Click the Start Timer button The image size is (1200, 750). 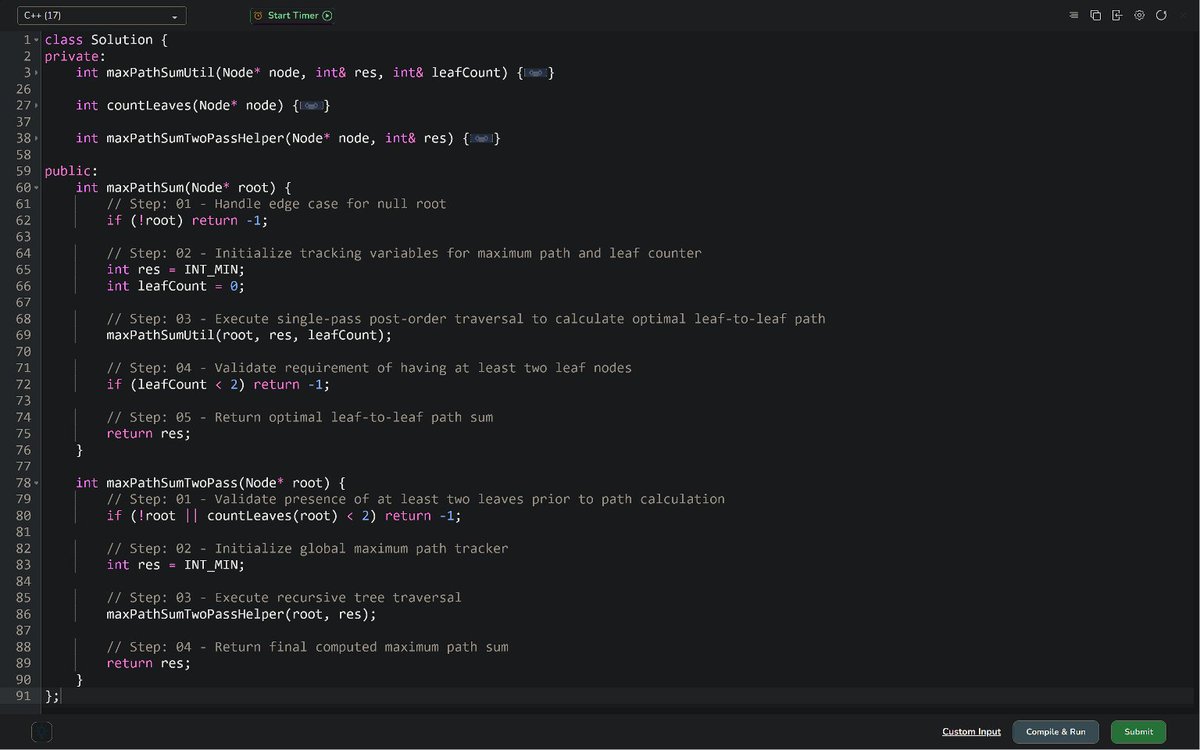pos(292,16)
